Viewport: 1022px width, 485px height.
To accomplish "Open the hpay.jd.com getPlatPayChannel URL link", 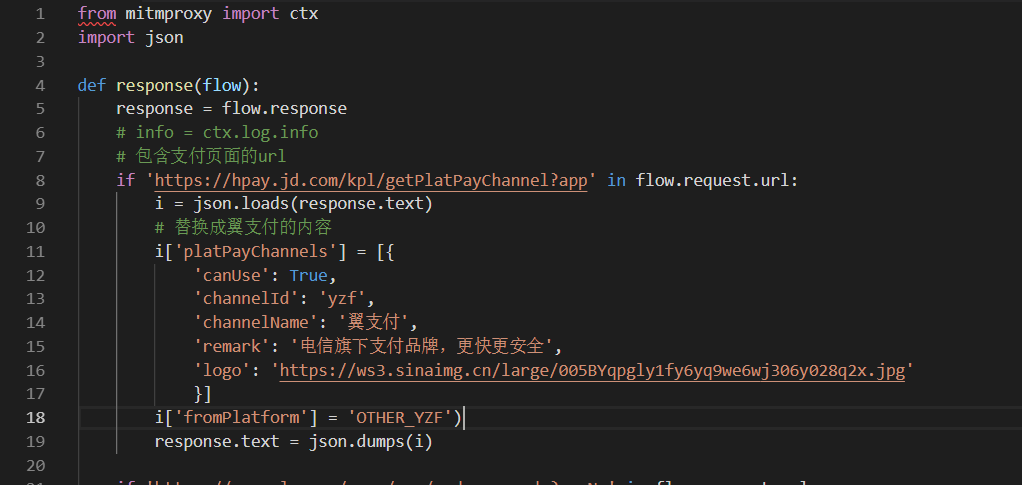I will click(372, 181).
